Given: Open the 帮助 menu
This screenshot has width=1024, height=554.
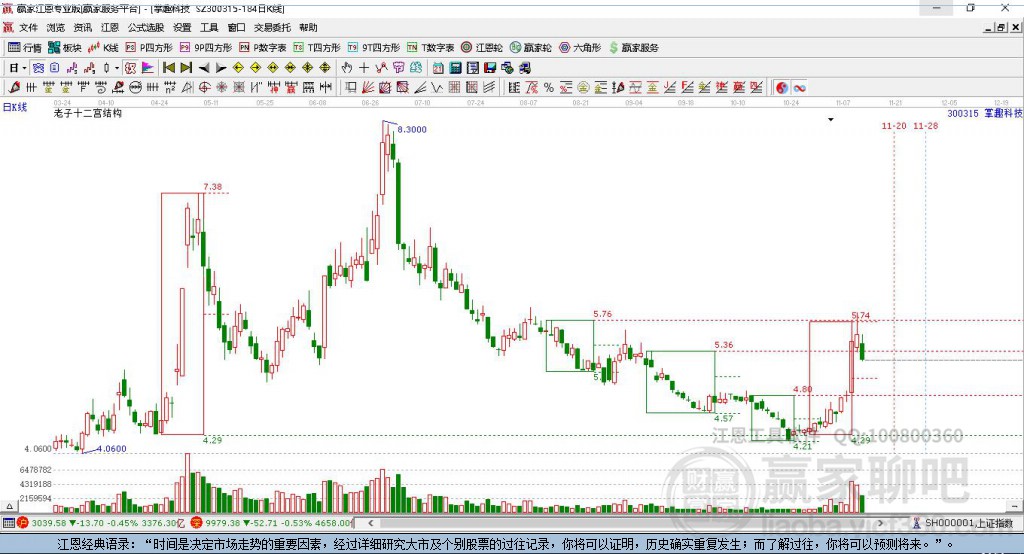Looking at the screenshot, I should [308, 27].
